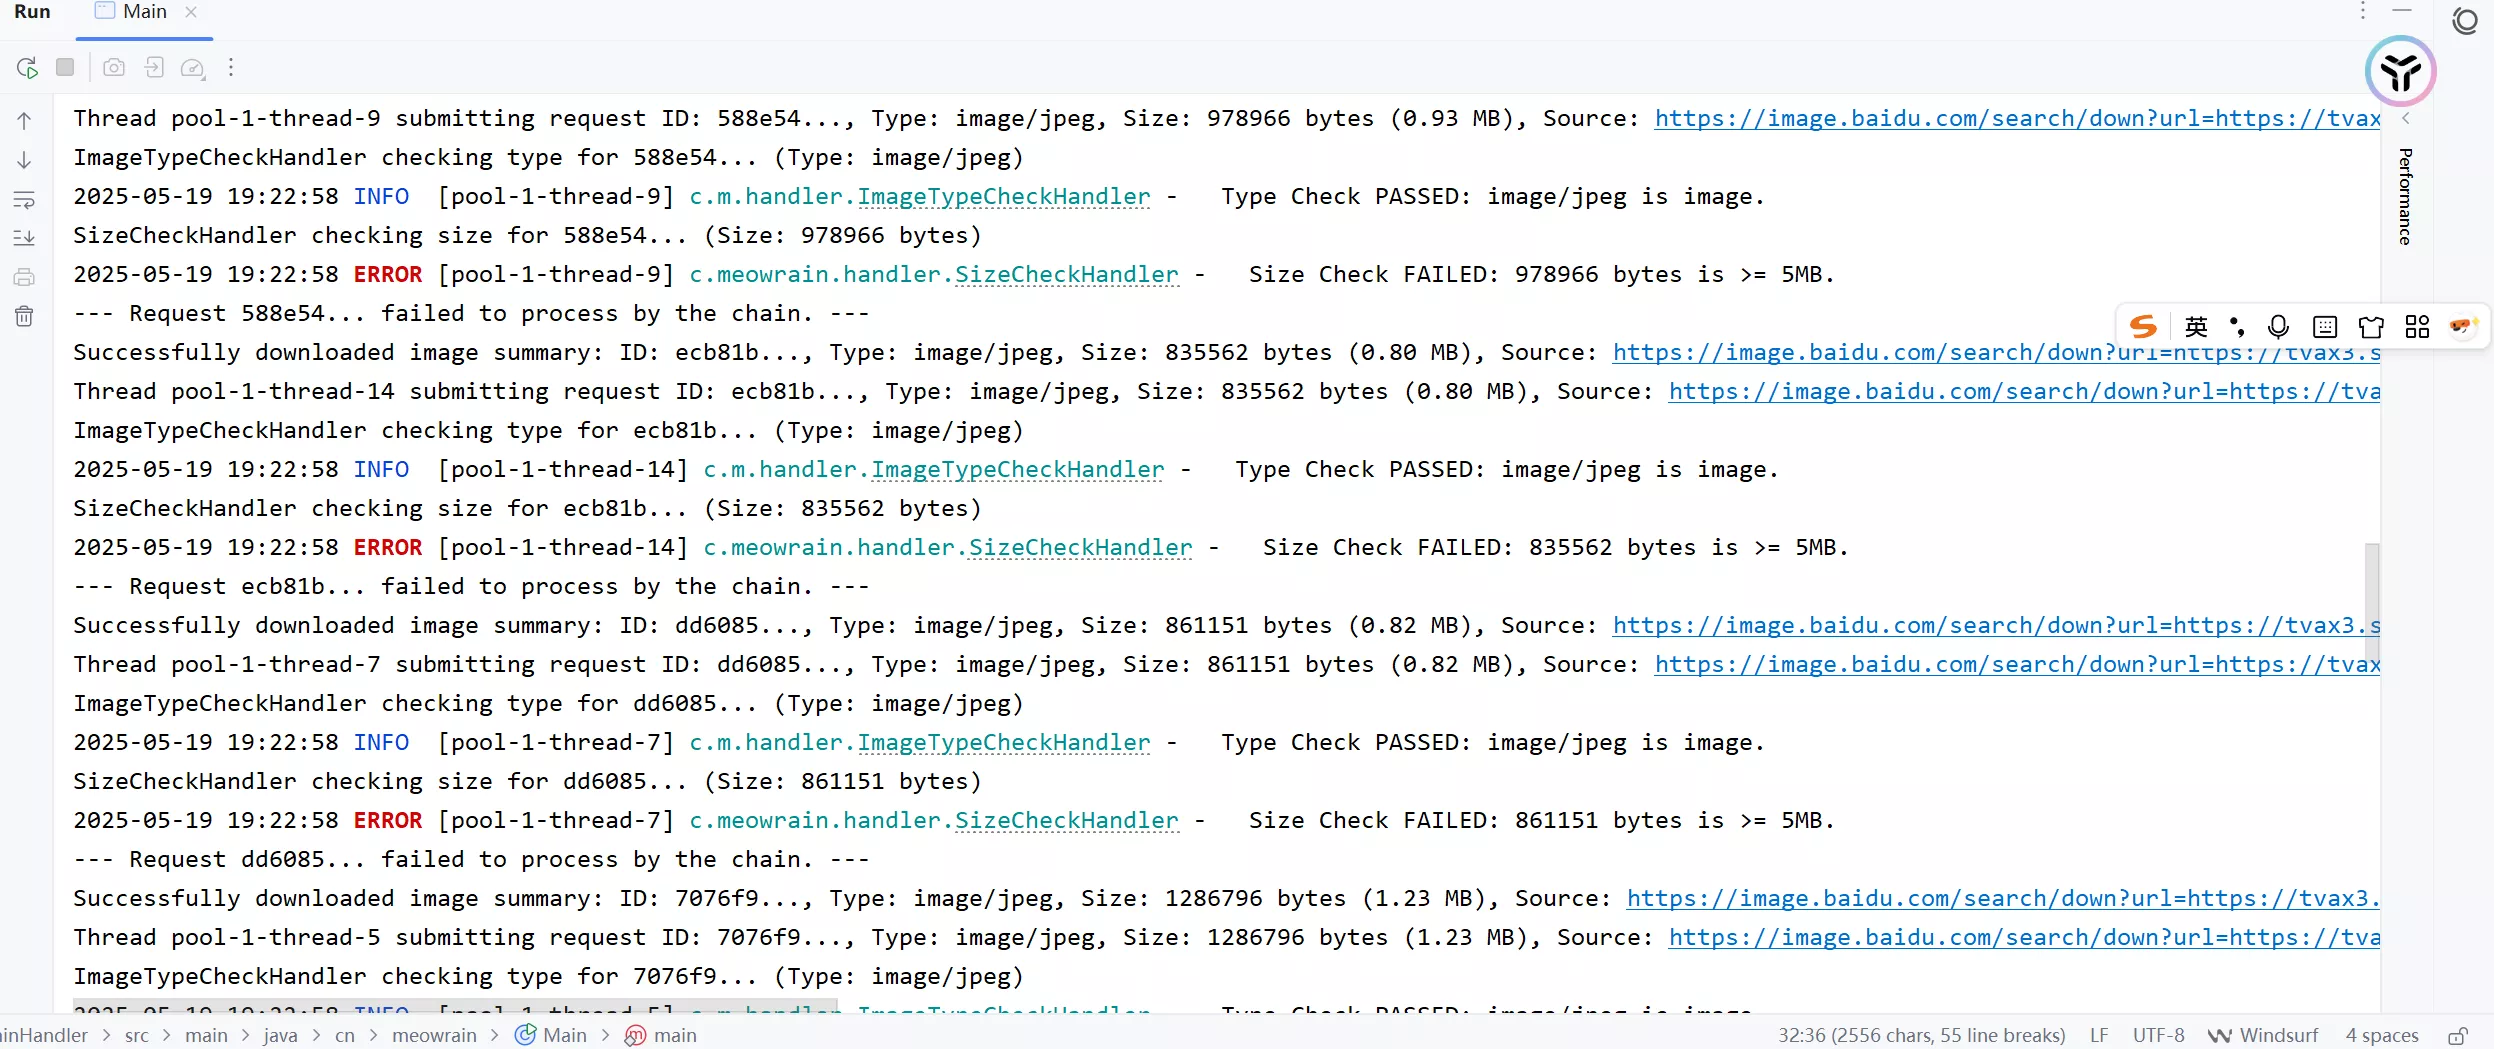Click the Rerun program icon
This screenshot has height=1049, width=2494.
tap(27, 68)
